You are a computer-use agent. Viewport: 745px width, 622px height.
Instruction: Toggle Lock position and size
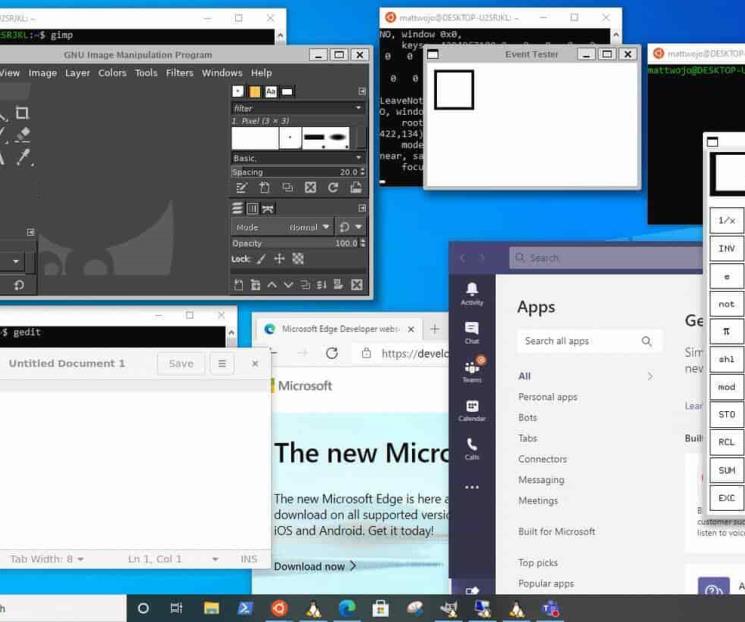tap(279, 259)
